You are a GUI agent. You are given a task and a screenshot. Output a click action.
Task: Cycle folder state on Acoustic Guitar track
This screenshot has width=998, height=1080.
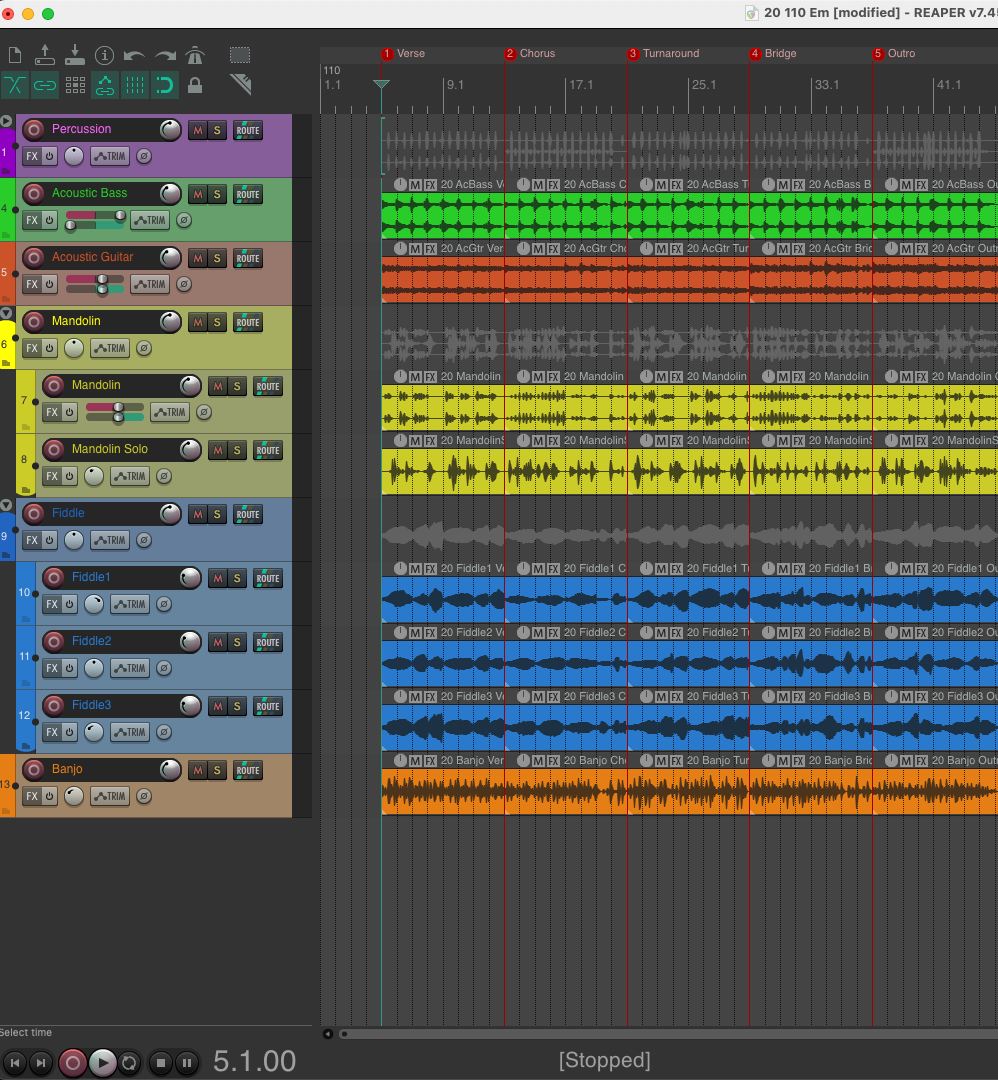pos(6,298)
